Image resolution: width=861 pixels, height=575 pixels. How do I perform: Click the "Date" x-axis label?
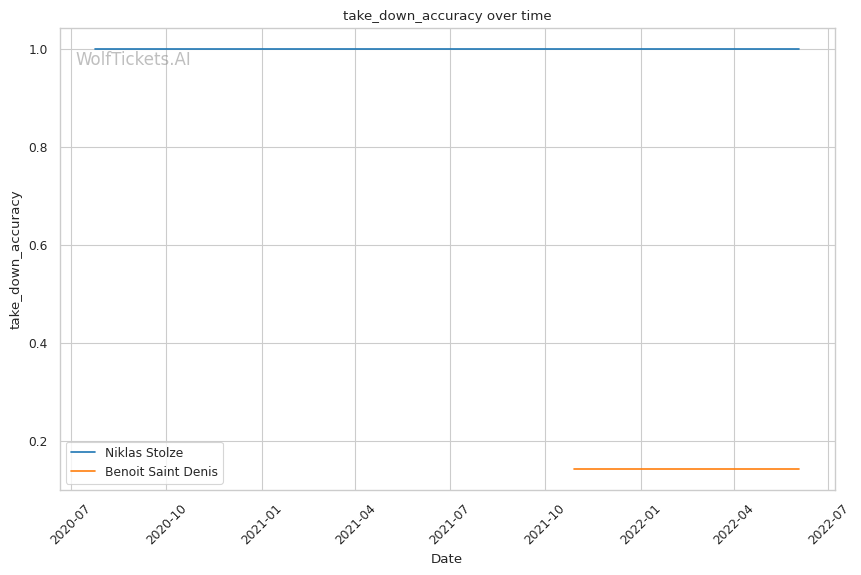(446, 558)
